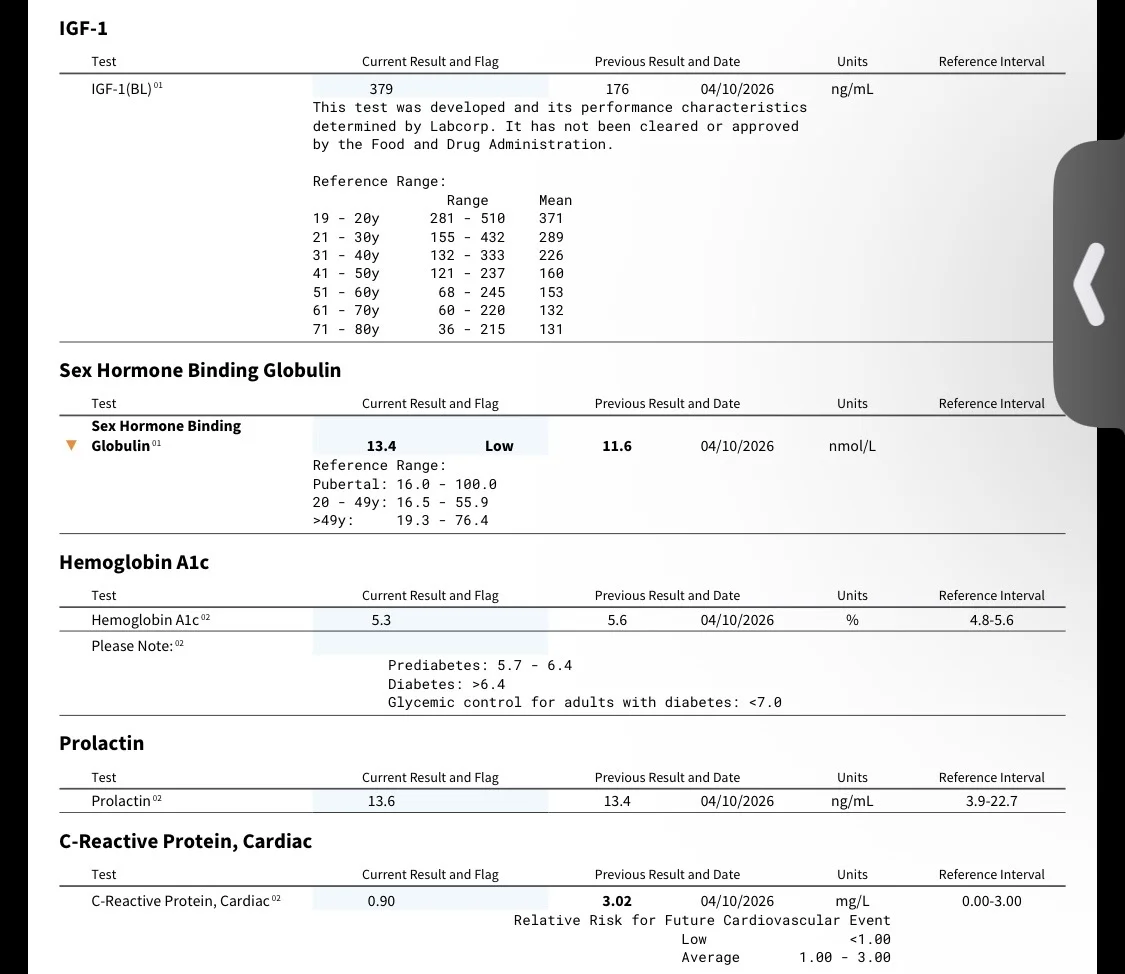The width and height of the screenshot is (1125, 974).
Task: Click the previous SHBG result 11.6
Action: 617,446
